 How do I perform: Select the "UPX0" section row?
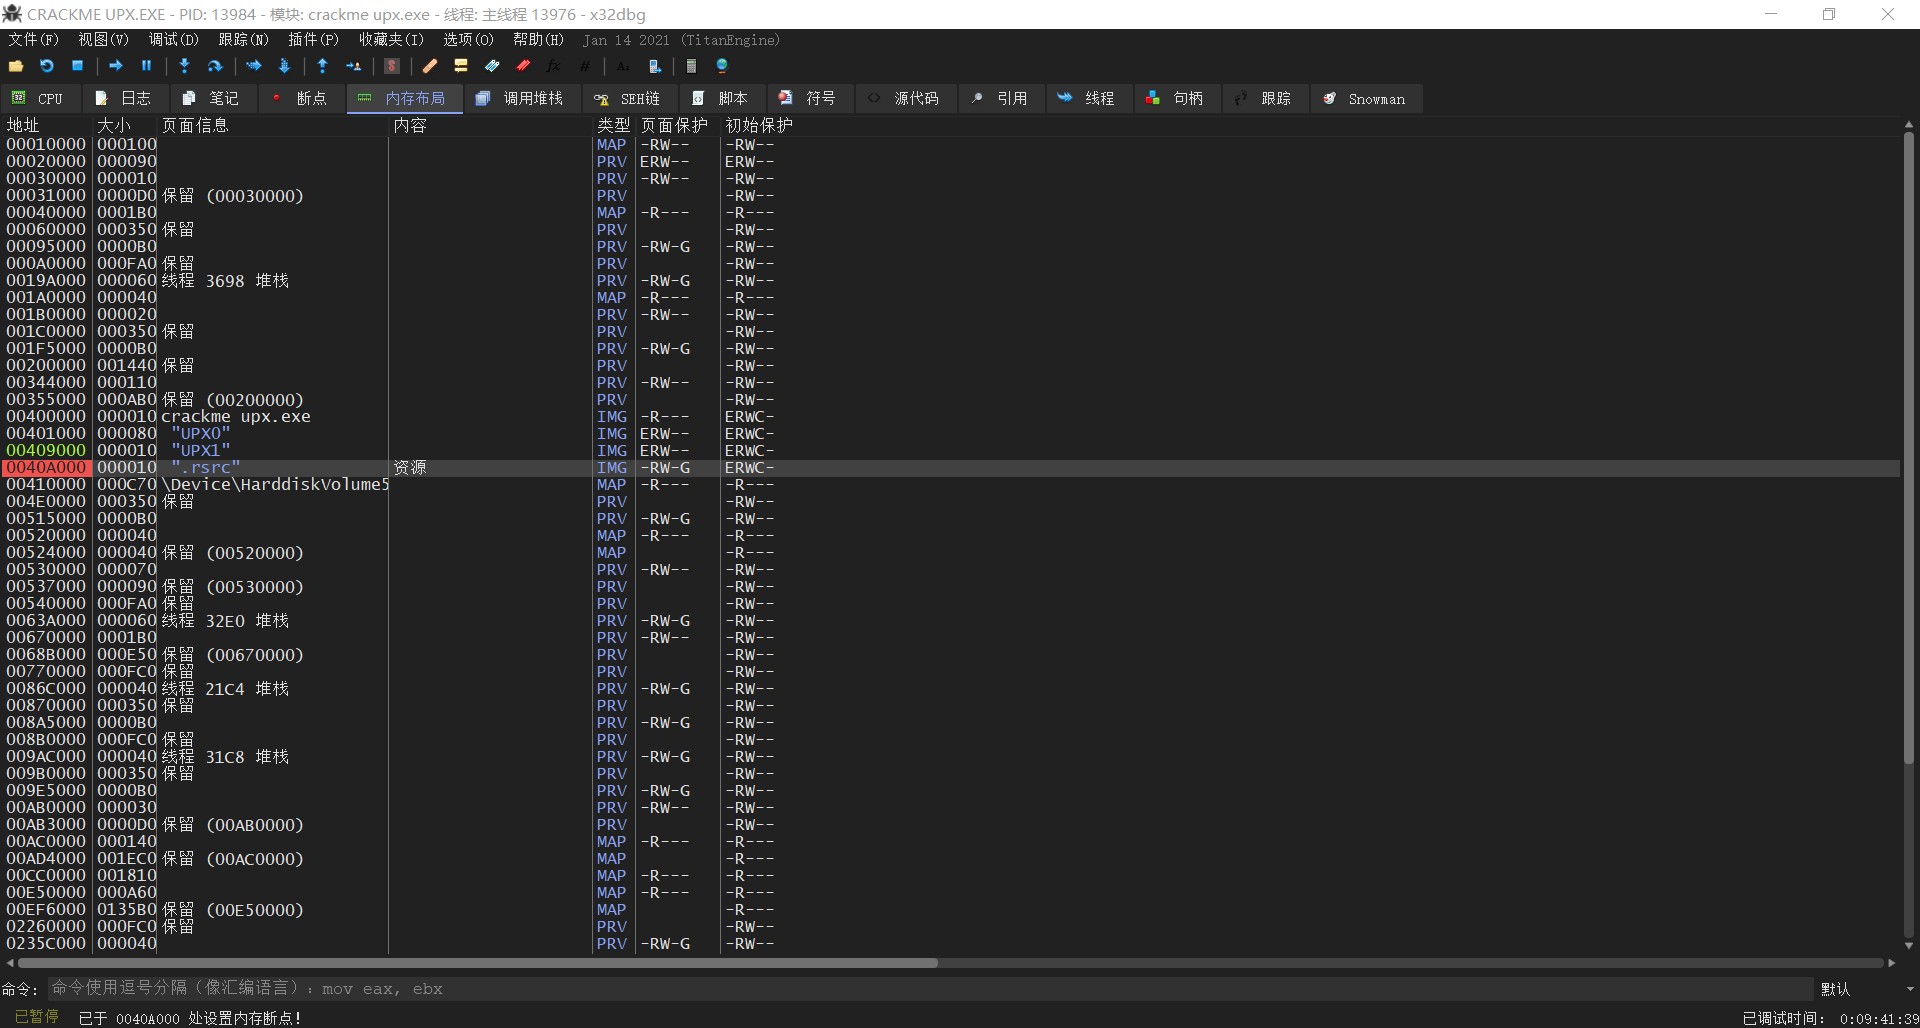(x=200, y=434)
